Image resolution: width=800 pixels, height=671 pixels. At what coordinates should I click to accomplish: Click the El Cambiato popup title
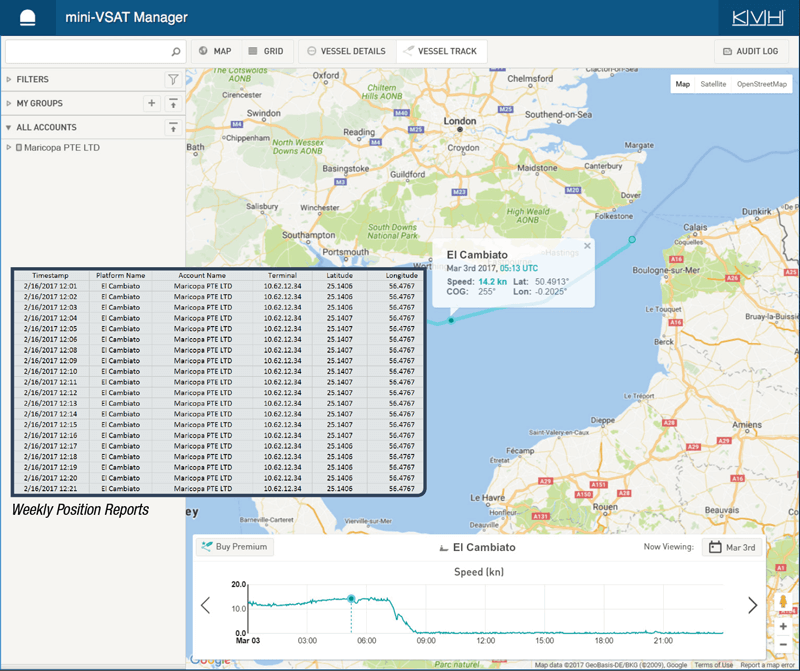point(477,255)
